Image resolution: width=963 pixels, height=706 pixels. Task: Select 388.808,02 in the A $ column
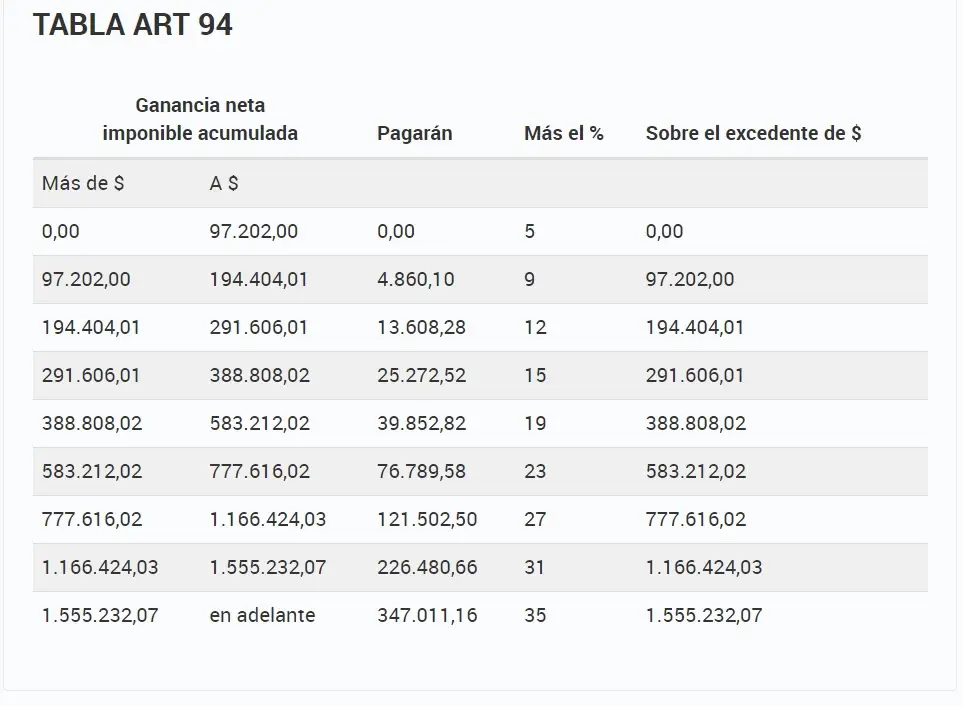[259, 375]
